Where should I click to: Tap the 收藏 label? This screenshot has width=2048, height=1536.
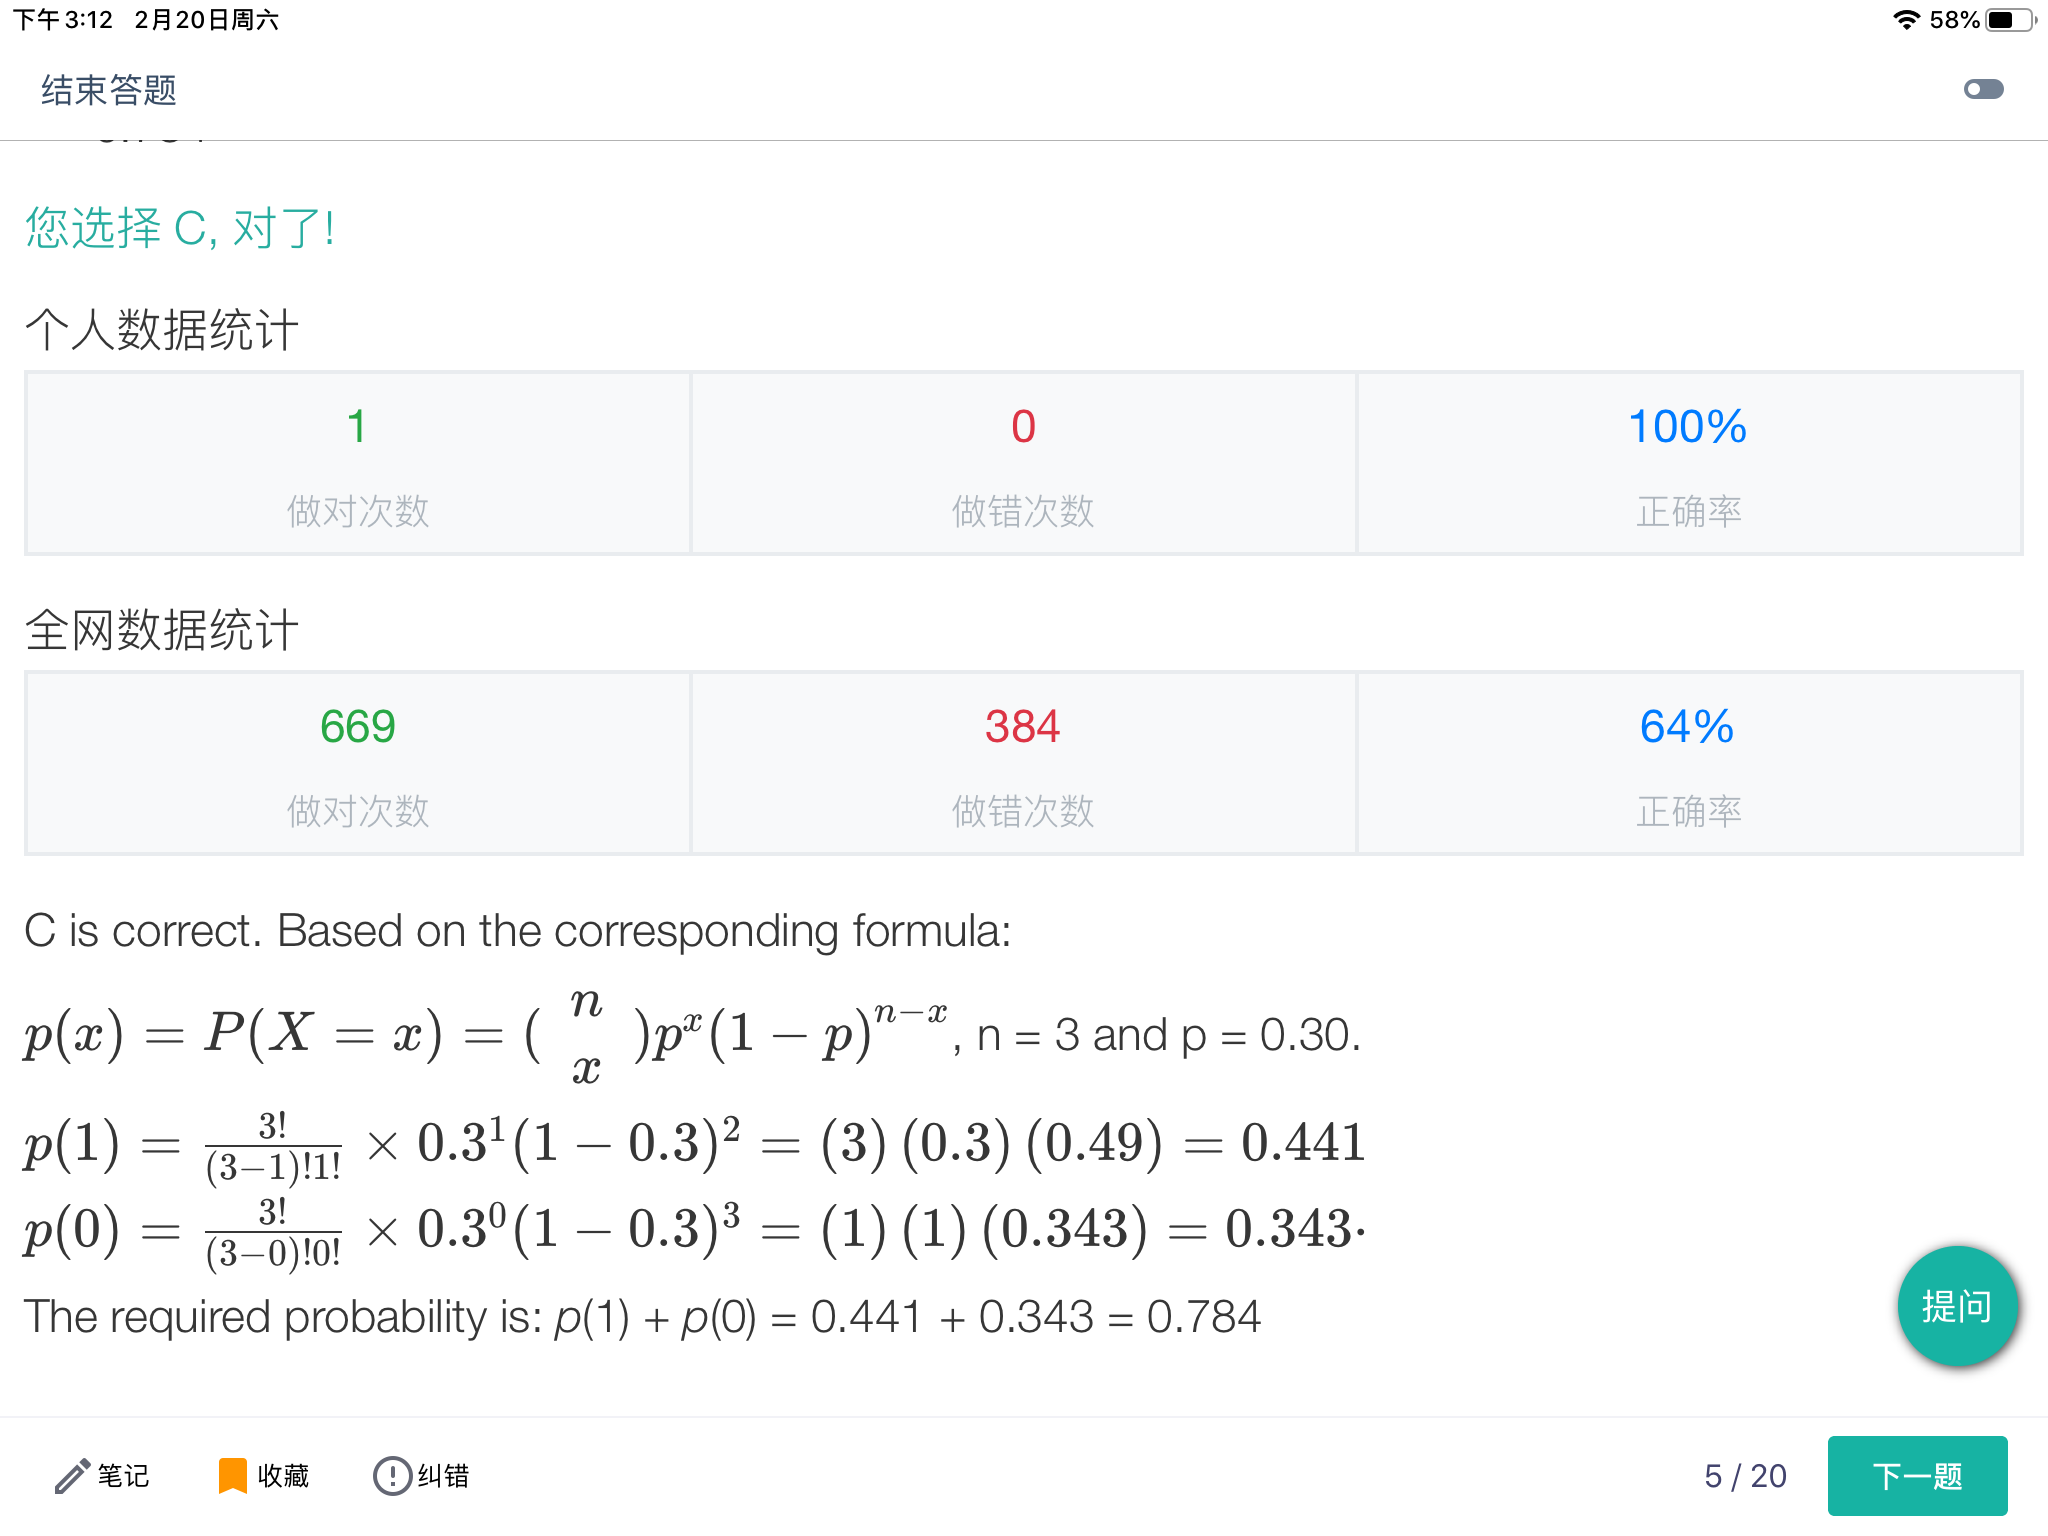point(283,1476)
